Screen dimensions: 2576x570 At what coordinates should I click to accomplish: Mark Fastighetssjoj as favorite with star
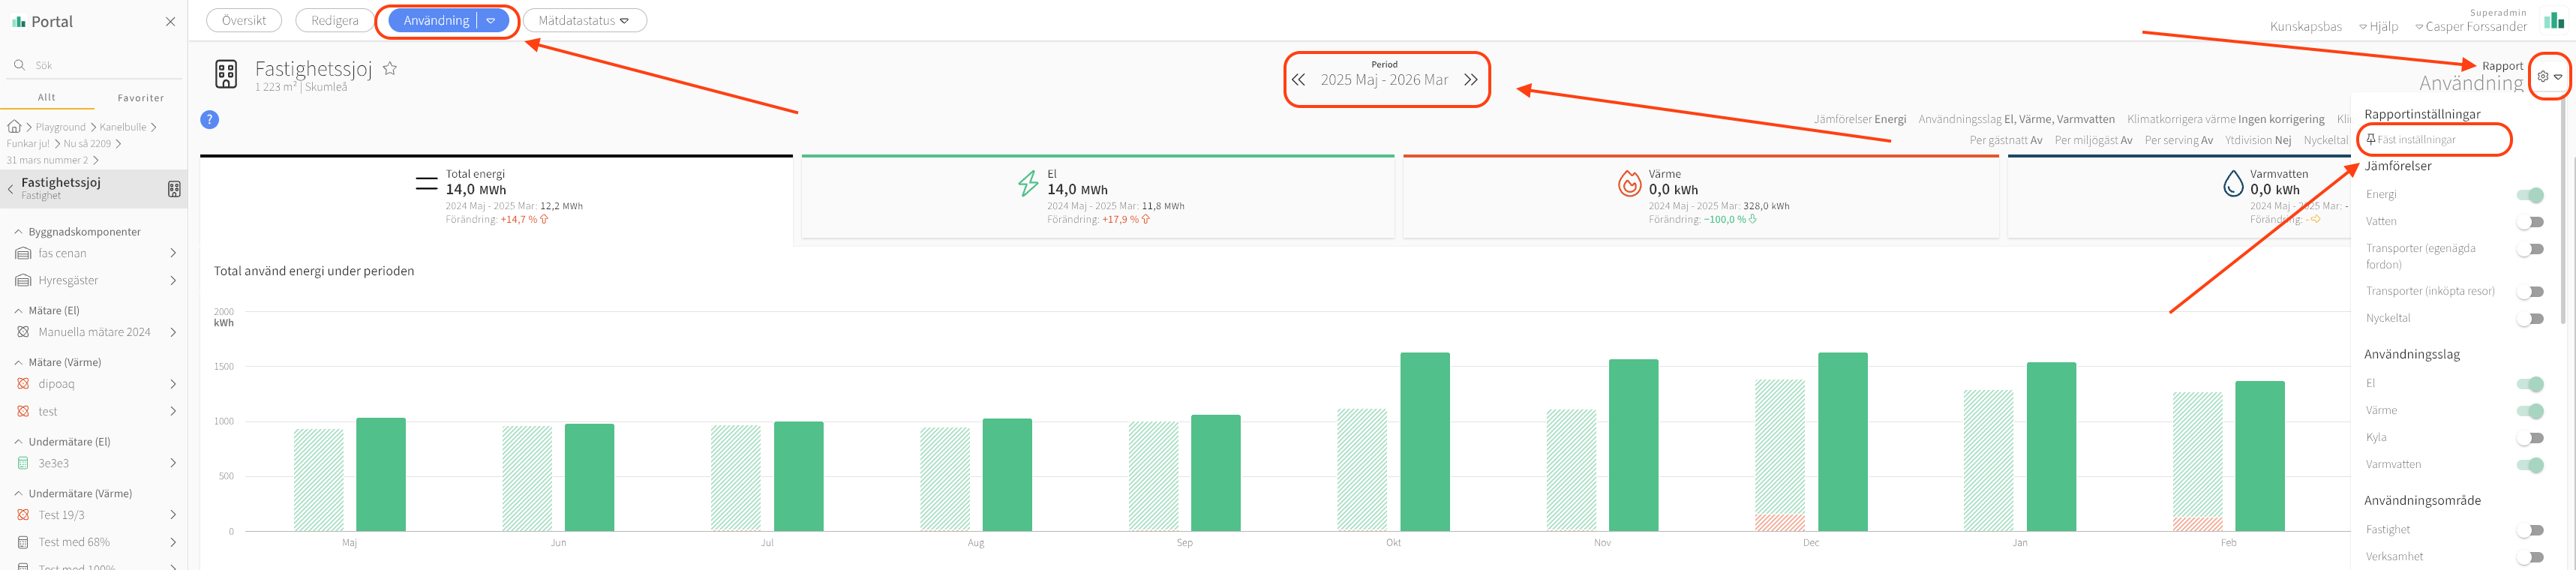tap(390, 69)
